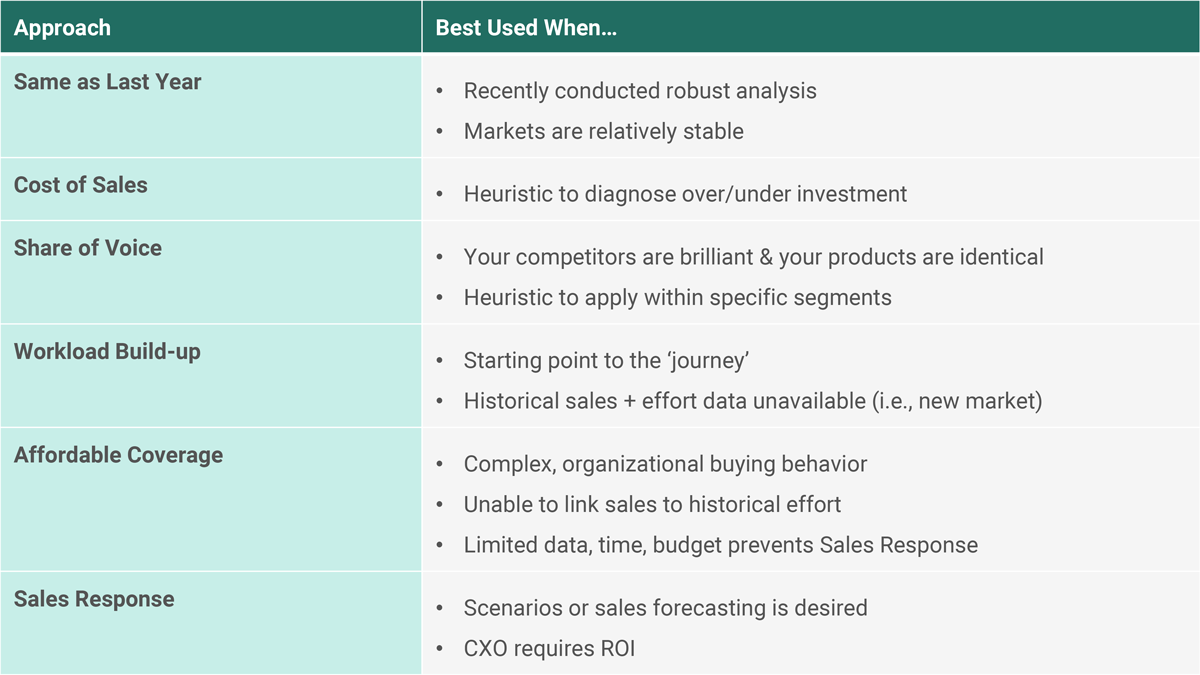
Task: Click Unable to link sales to historical effort
Action: point(652,504)
